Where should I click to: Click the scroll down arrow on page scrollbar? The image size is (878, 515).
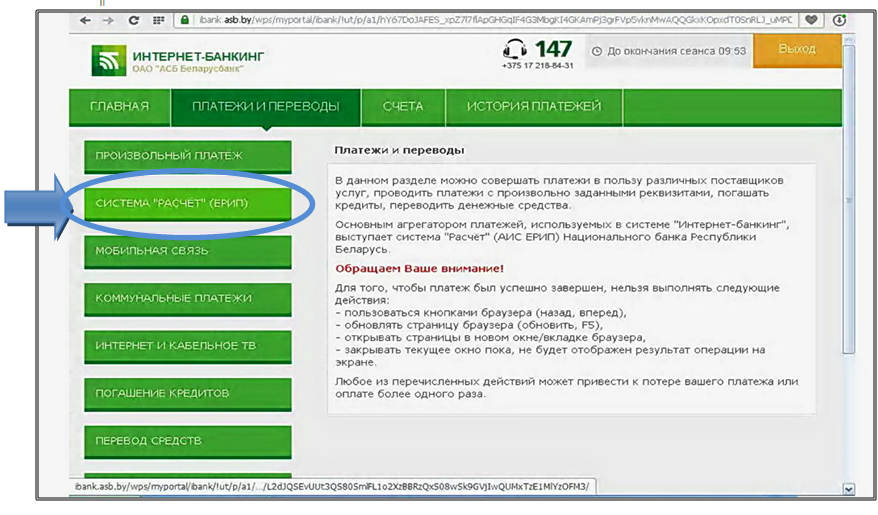click(x=849, y=489)
